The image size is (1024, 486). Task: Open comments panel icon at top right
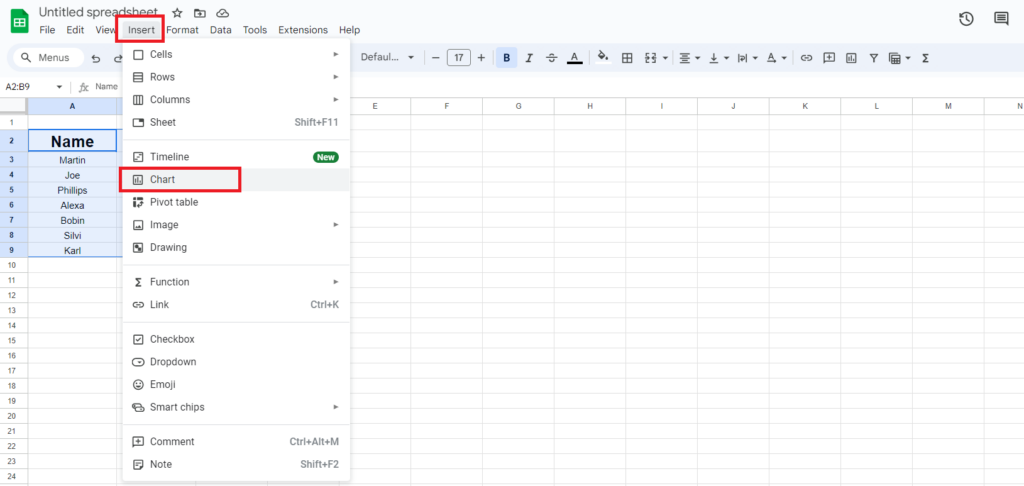tap(1001, 19)
